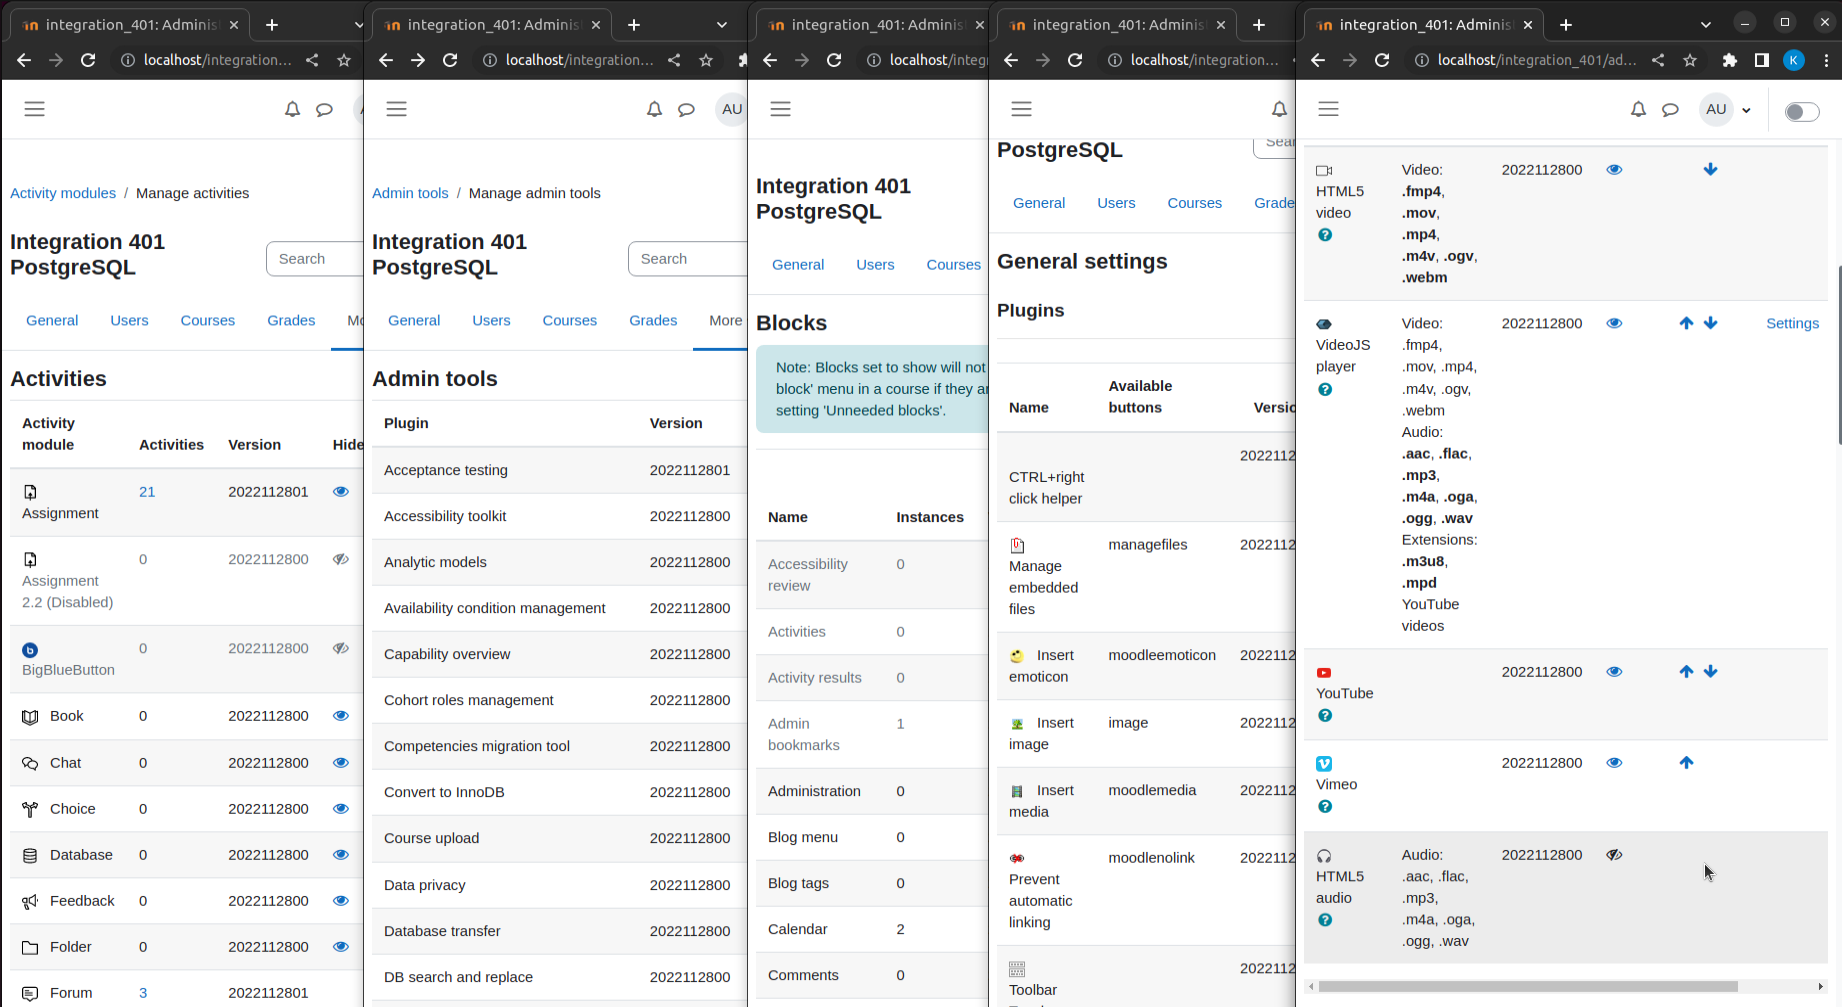Open hamburger menu in Manage admin tools window

(397, 109)
